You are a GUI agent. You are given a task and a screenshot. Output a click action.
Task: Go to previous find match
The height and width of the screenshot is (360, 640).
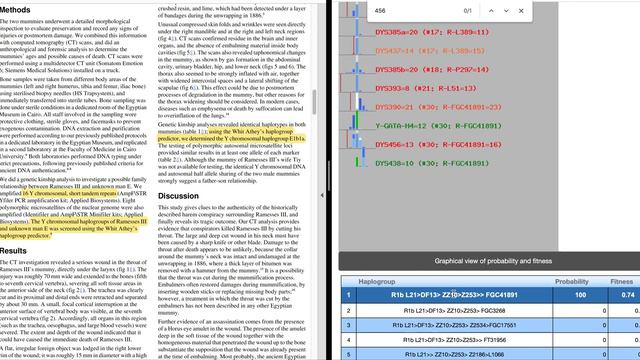pos(491,11)
